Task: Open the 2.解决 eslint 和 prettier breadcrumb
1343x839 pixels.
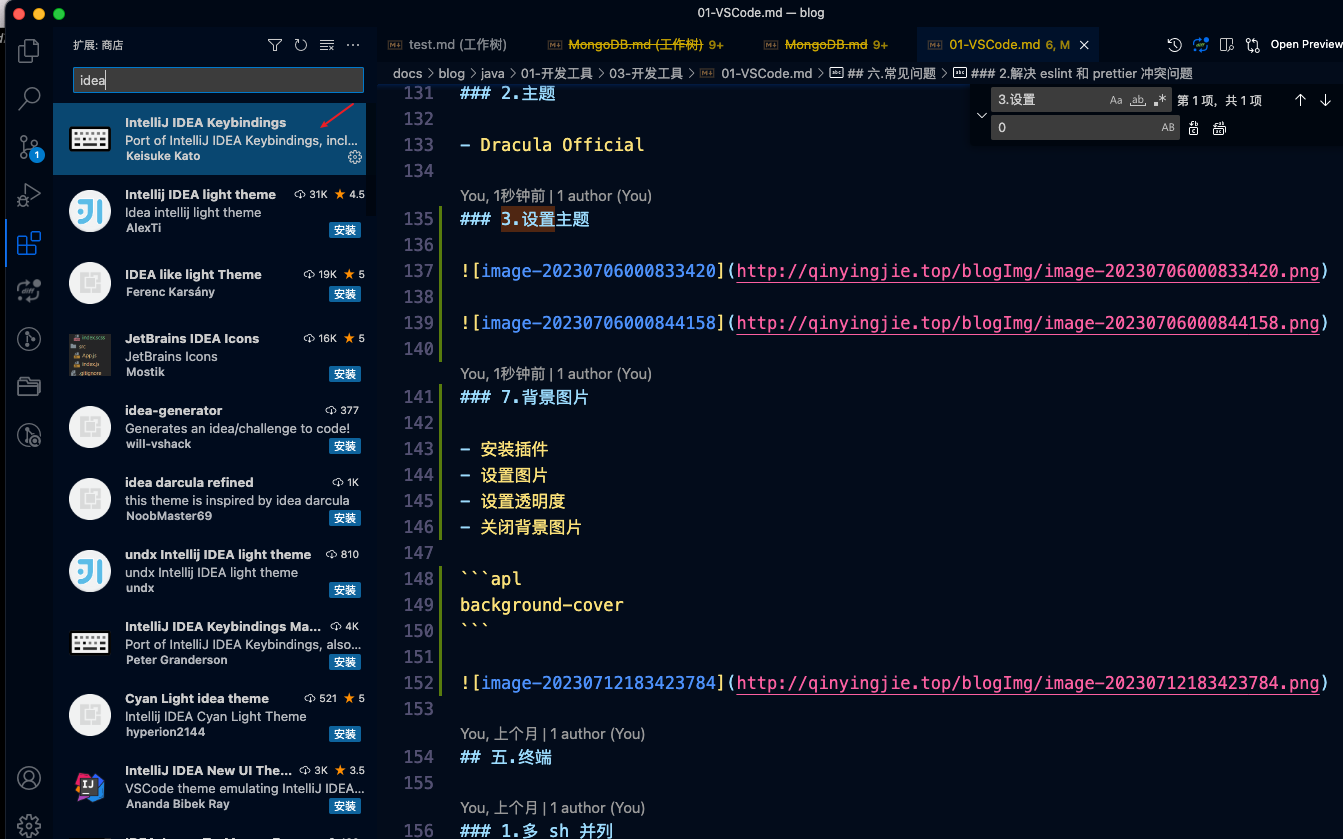Action: click(x=1073, y=73)
